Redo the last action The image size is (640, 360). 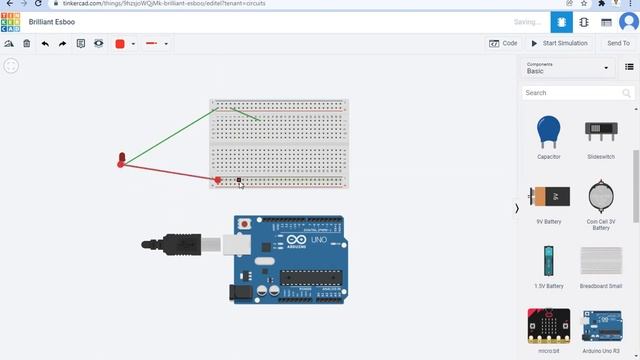pyautogui.click(x=62, y=44)
